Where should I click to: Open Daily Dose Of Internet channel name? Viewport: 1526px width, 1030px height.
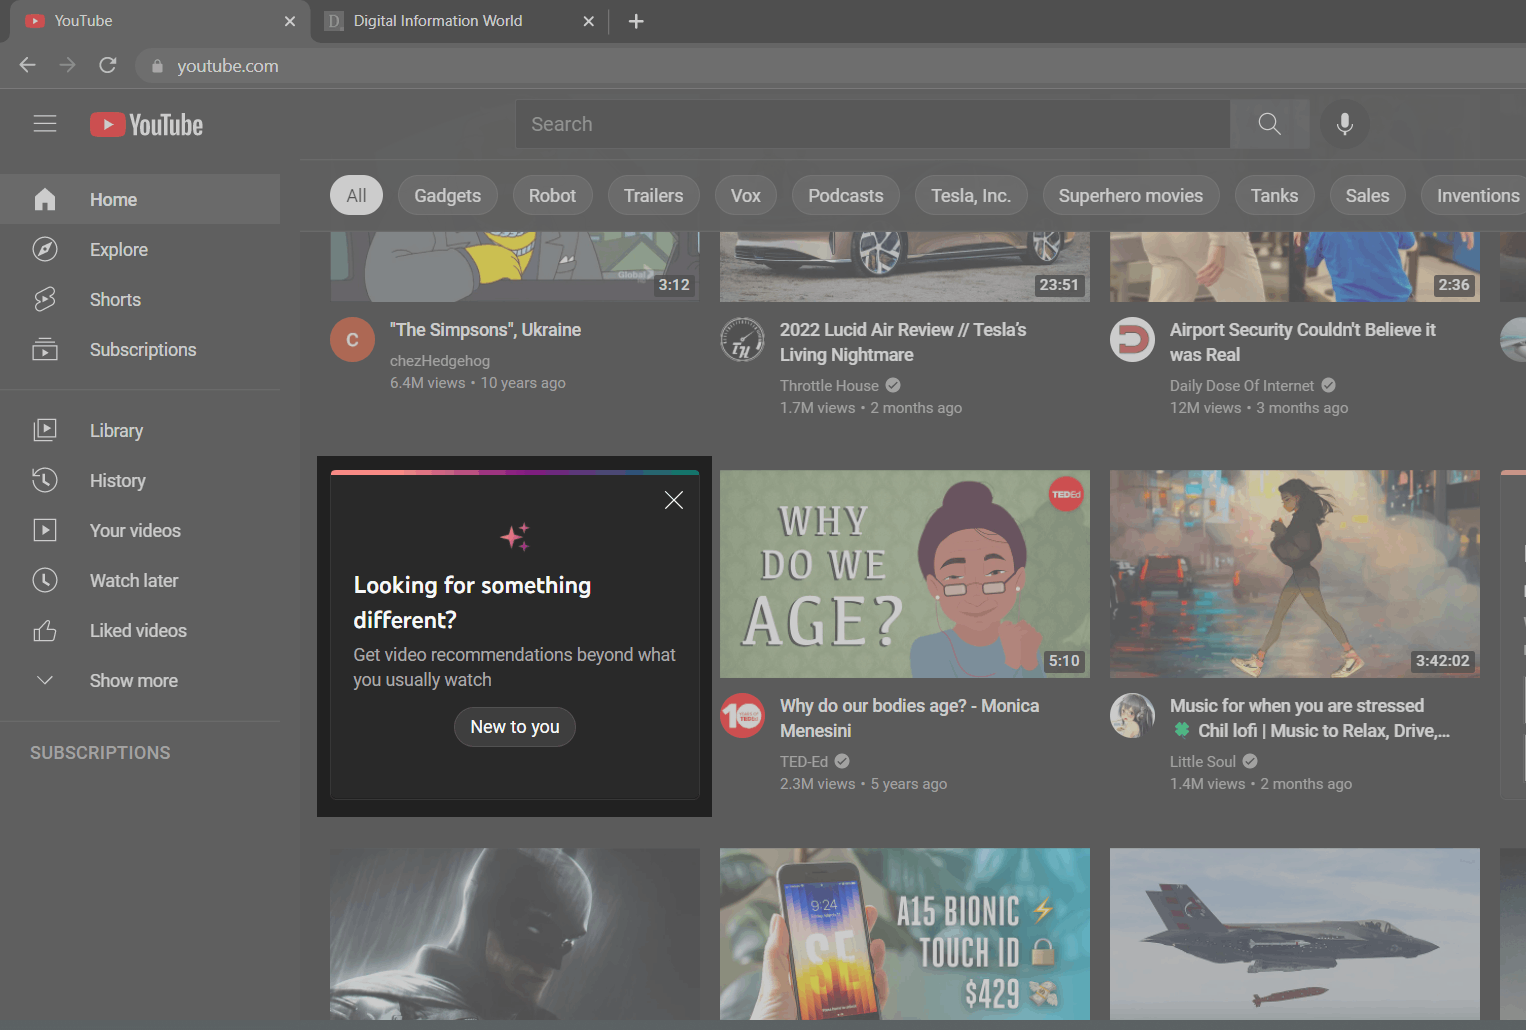click(x=1242, y=386)
